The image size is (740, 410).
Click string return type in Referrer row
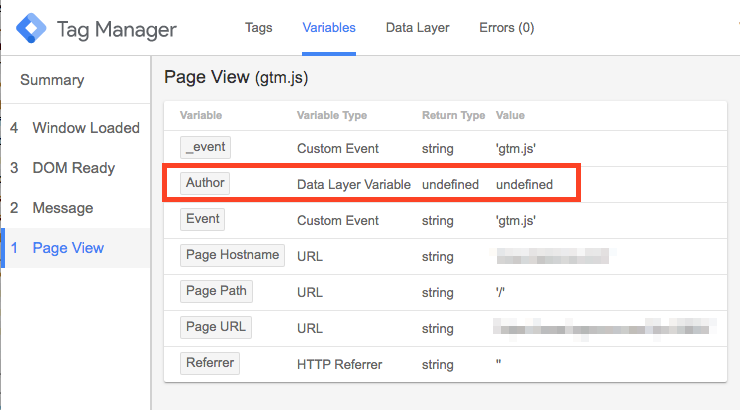pos(437,365)
